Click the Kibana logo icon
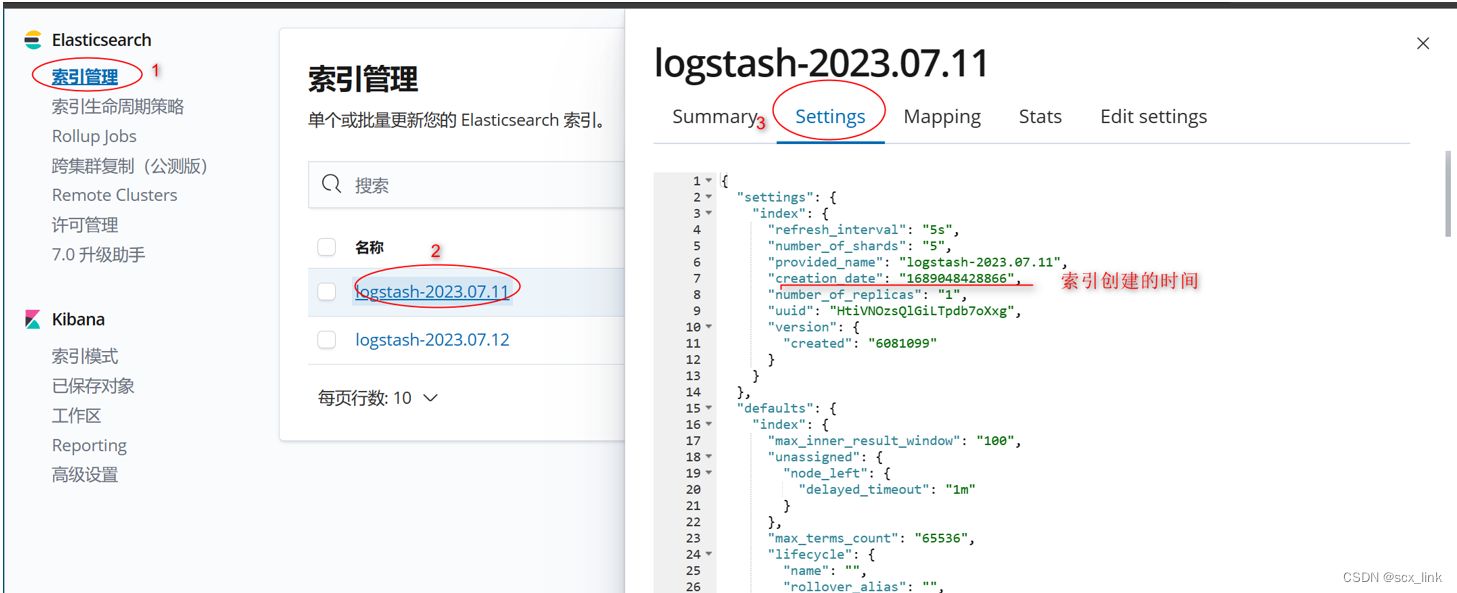 [33, 319]
